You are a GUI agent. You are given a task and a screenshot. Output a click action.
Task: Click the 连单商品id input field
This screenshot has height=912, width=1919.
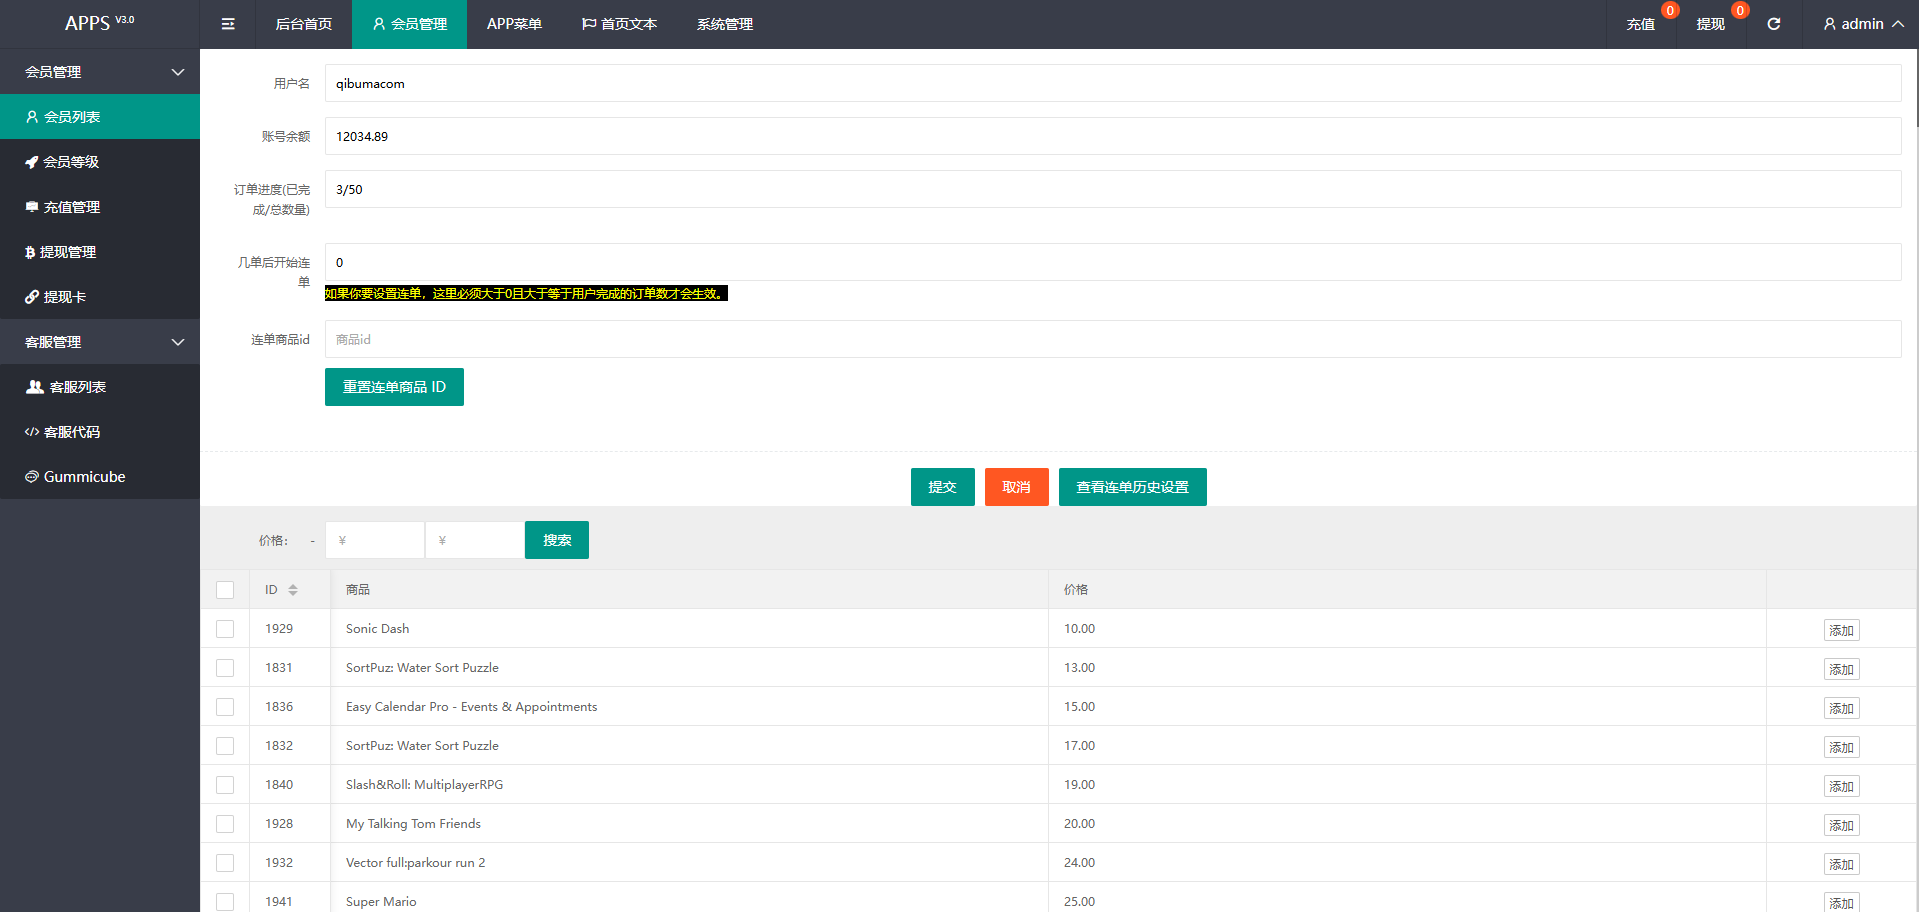[1112, 339]
